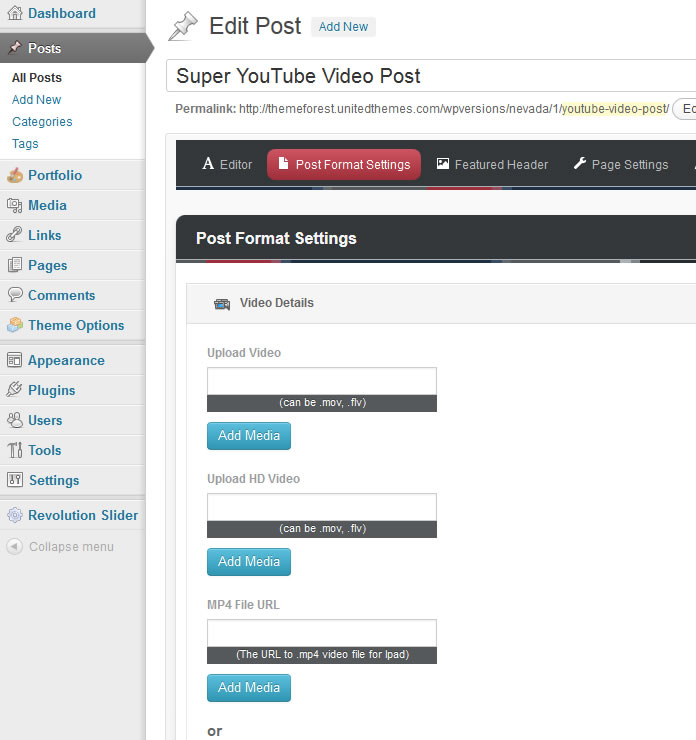Image resolution: width=696 pixels, height=740 pixels.
Task: Open Tags in the Posts submenu
Action: pos(25,144)
